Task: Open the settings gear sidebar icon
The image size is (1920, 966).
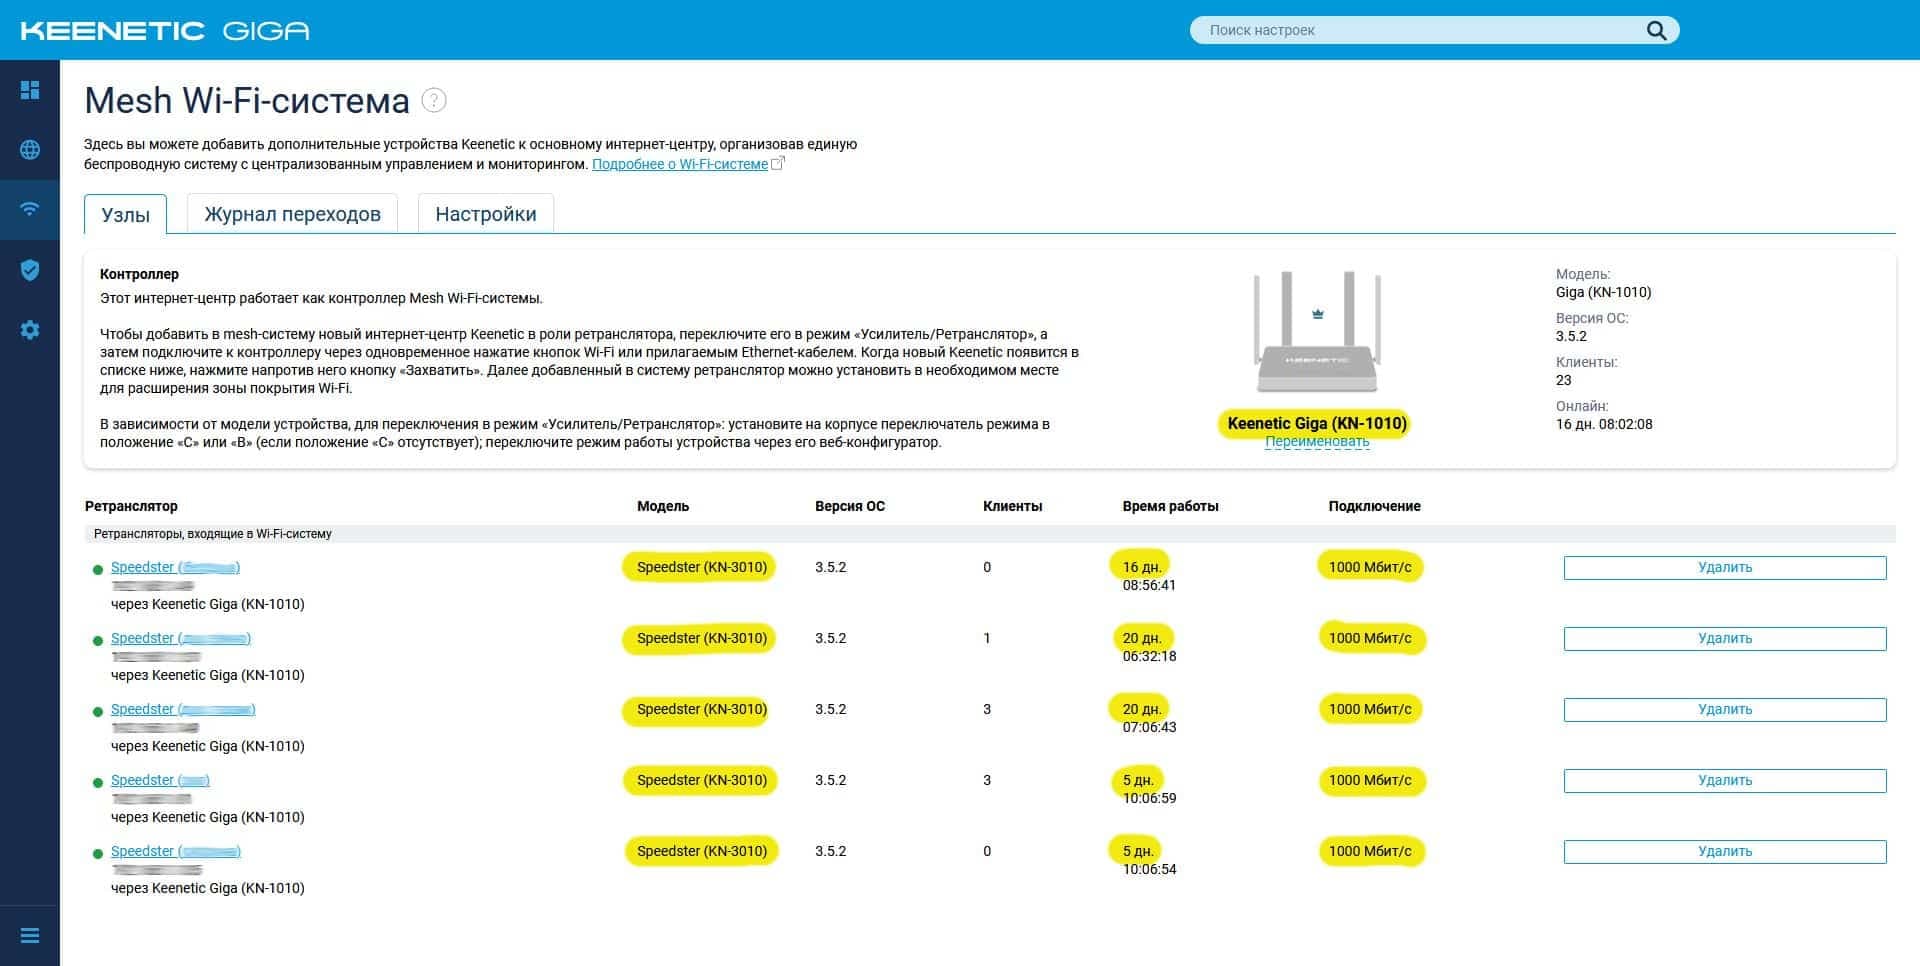Action: pos(30,330)
